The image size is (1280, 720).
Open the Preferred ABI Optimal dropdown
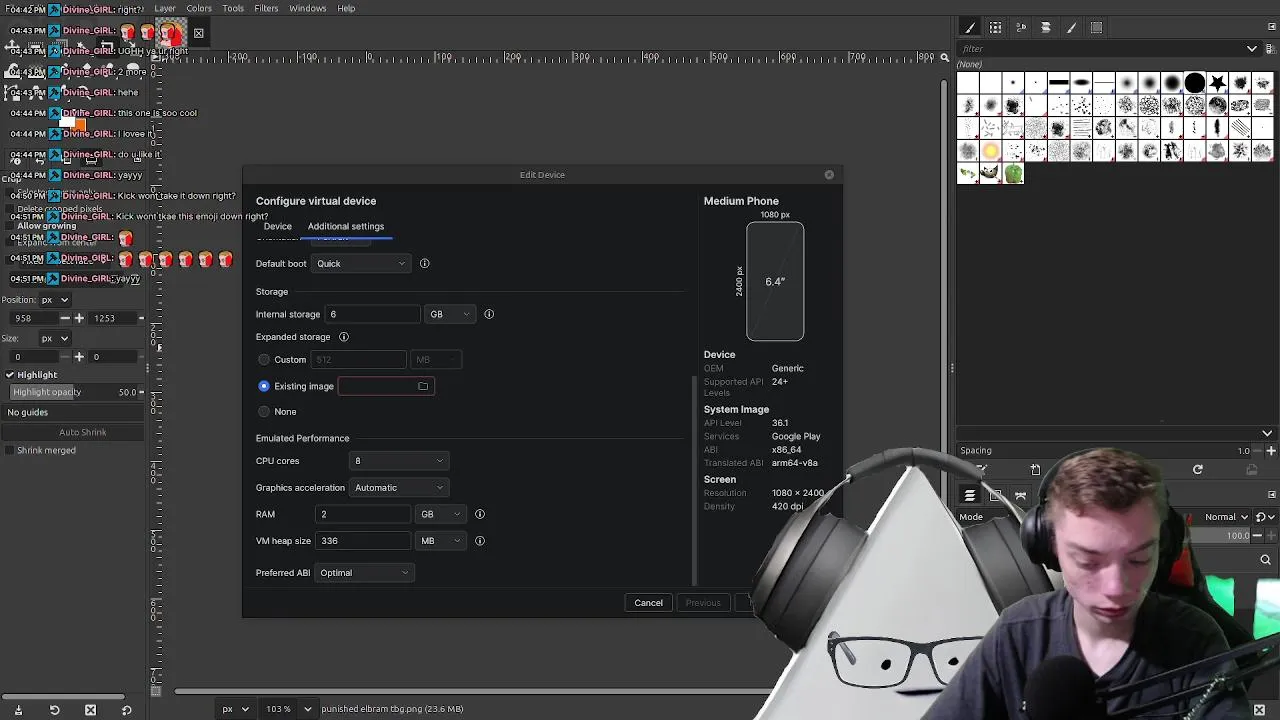(364, 573)
